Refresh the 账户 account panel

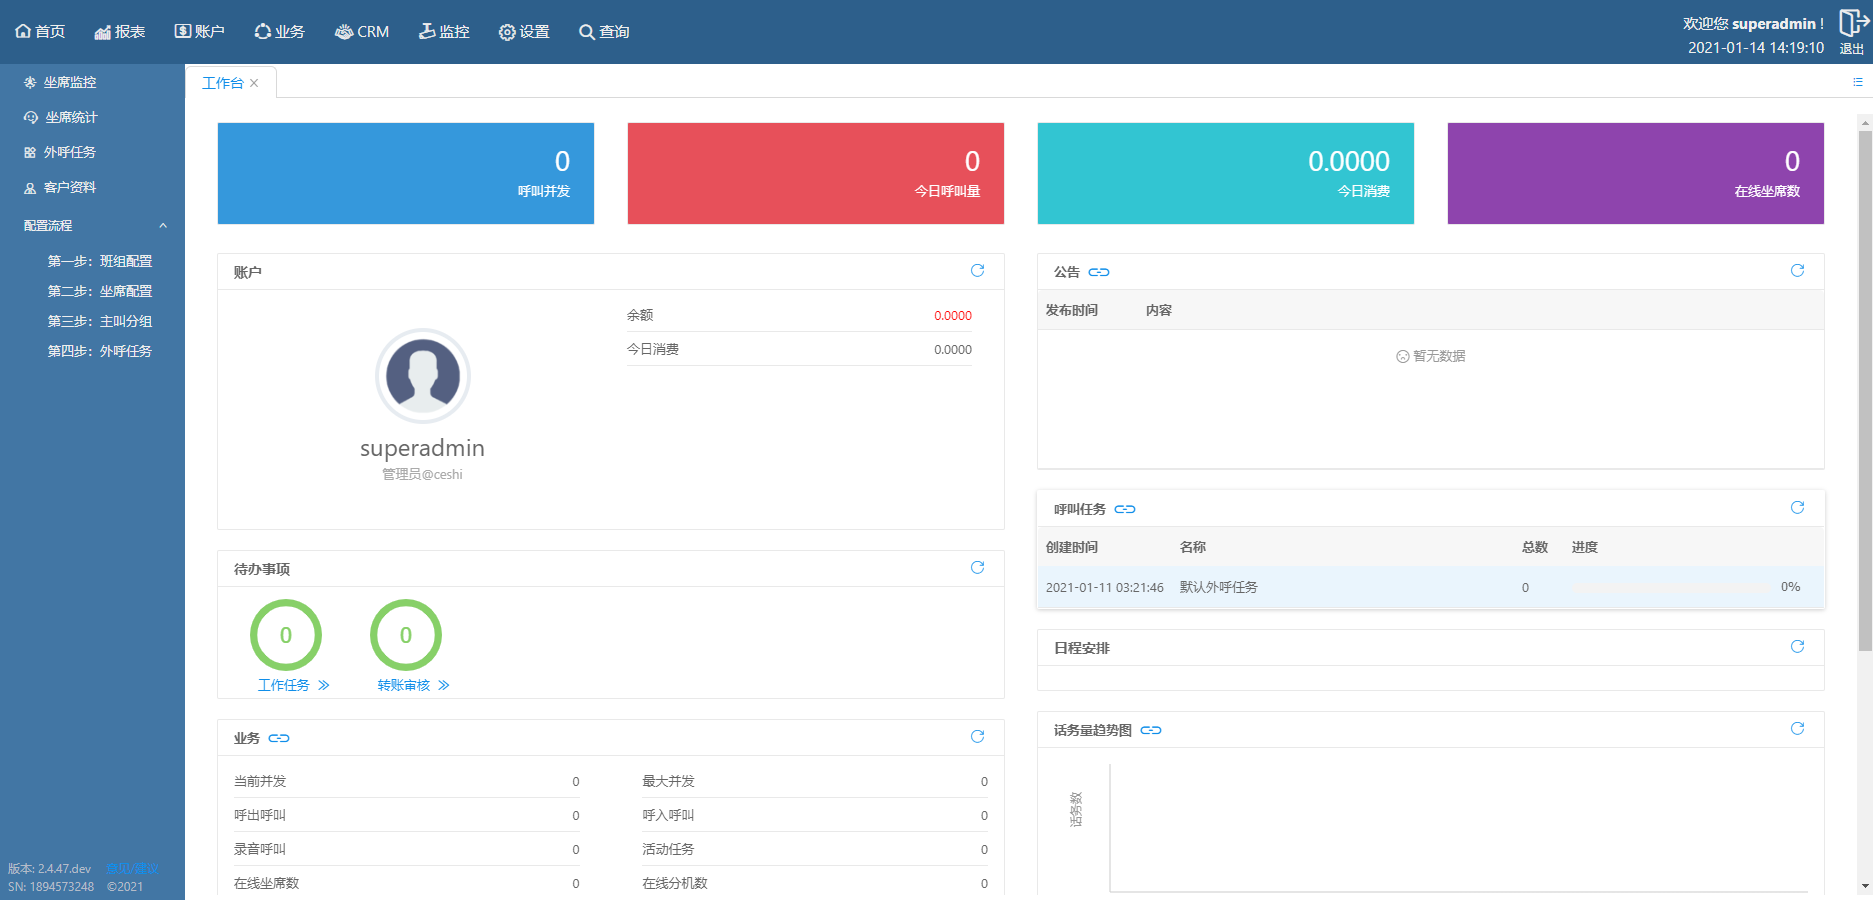click(977, 271)
